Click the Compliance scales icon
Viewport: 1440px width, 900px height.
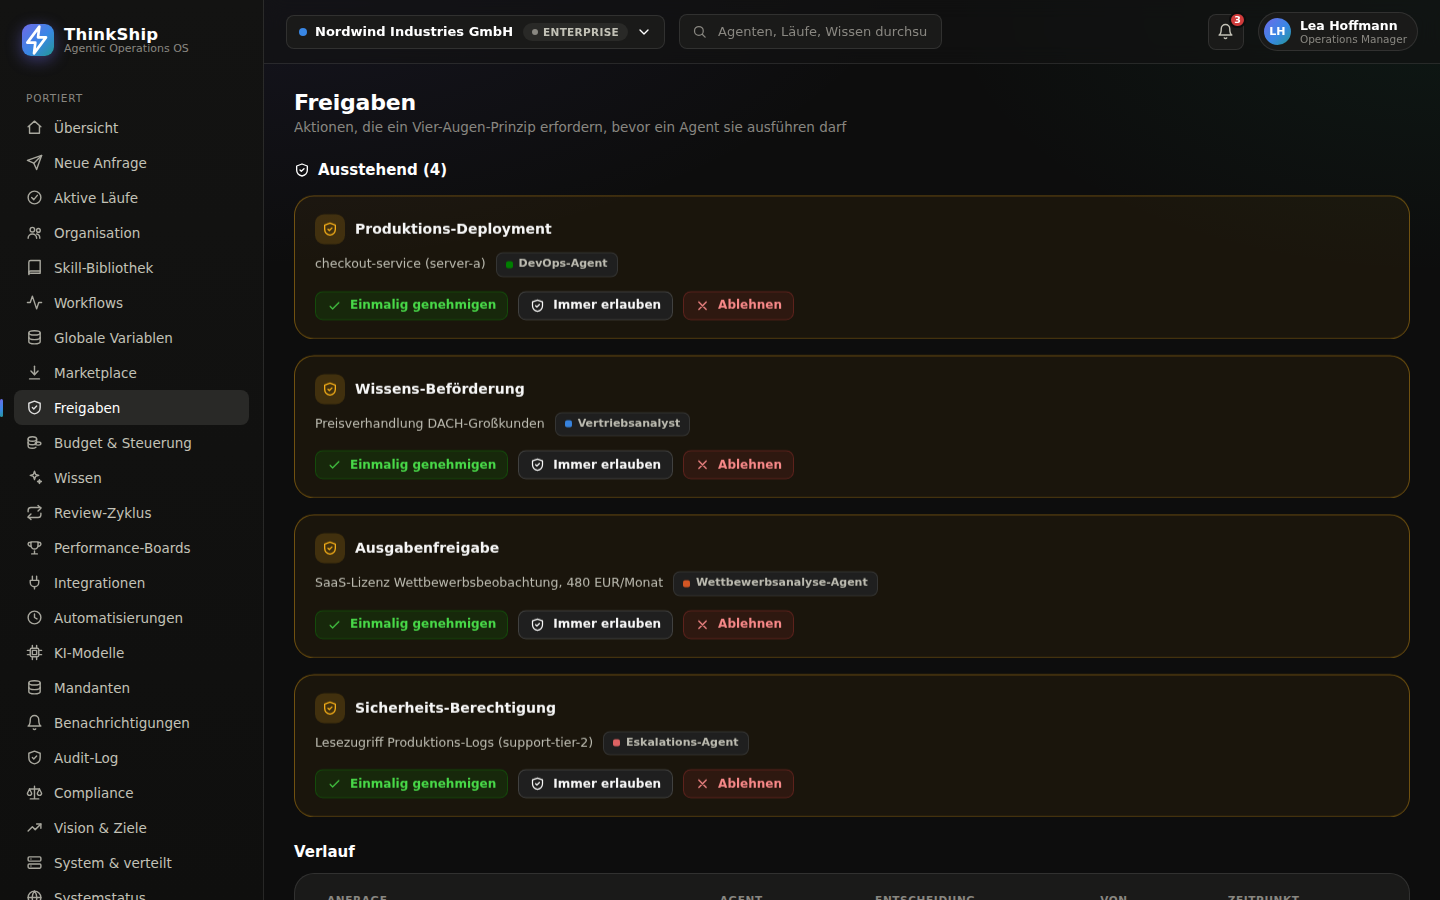point(35,793)
